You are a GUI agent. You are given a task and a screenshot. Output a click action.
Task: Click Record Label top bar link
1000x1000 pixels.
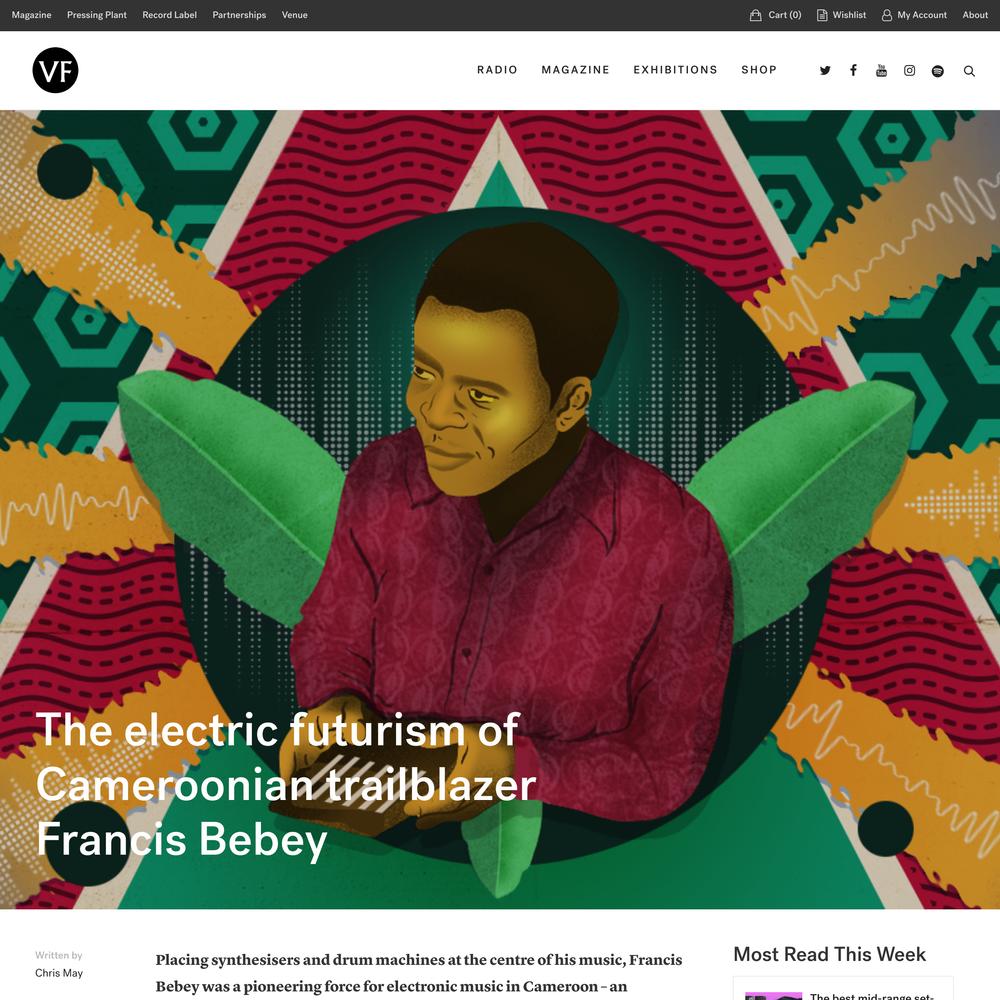[170, 15]
